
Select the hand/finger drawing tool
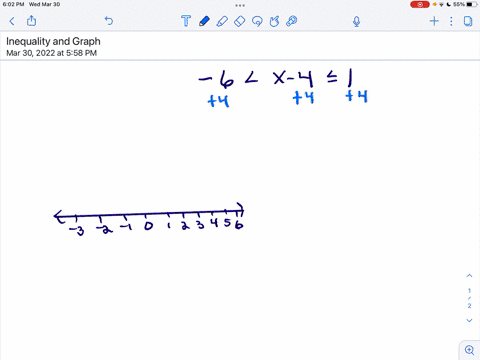[x=274, y=21]
